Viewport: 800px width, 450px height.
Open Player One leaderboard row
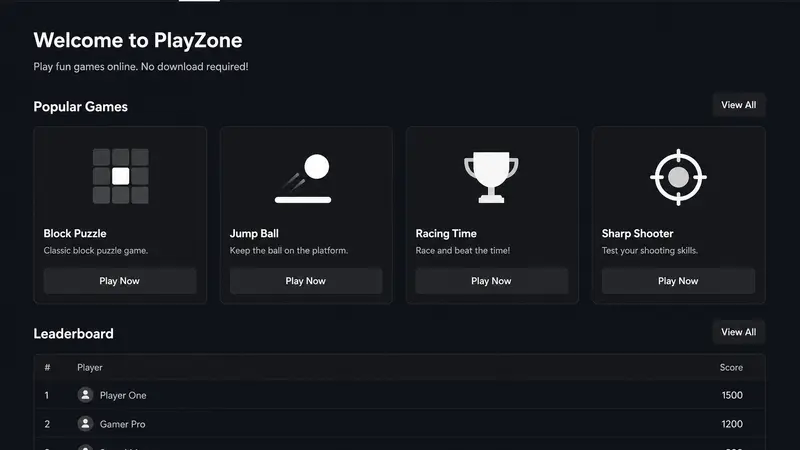[x=399, y=395]
